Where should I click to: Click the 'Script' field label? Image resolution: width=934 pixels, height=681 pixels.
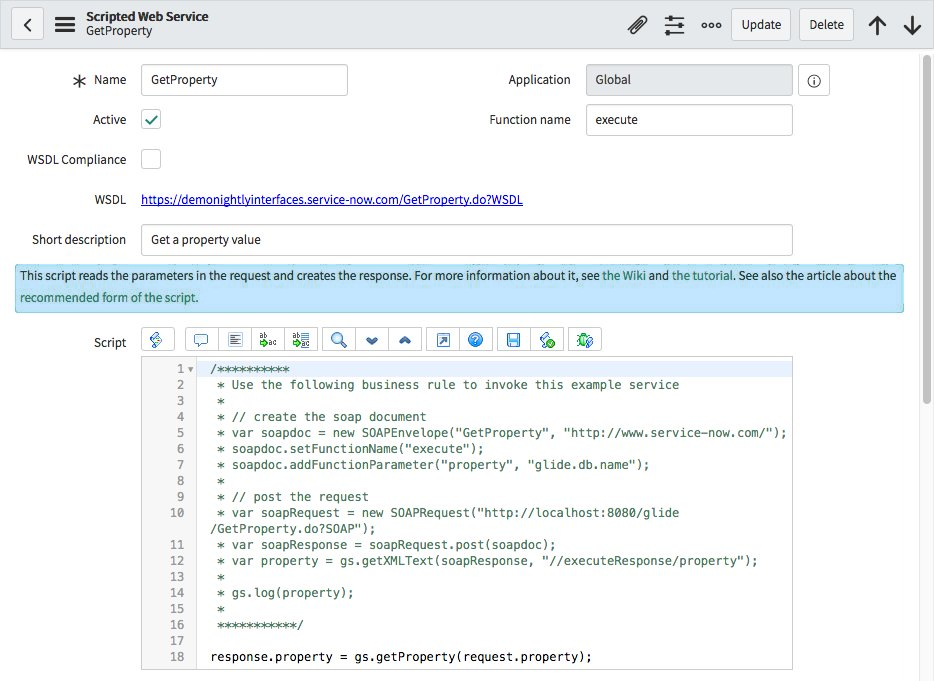(110, 343)
